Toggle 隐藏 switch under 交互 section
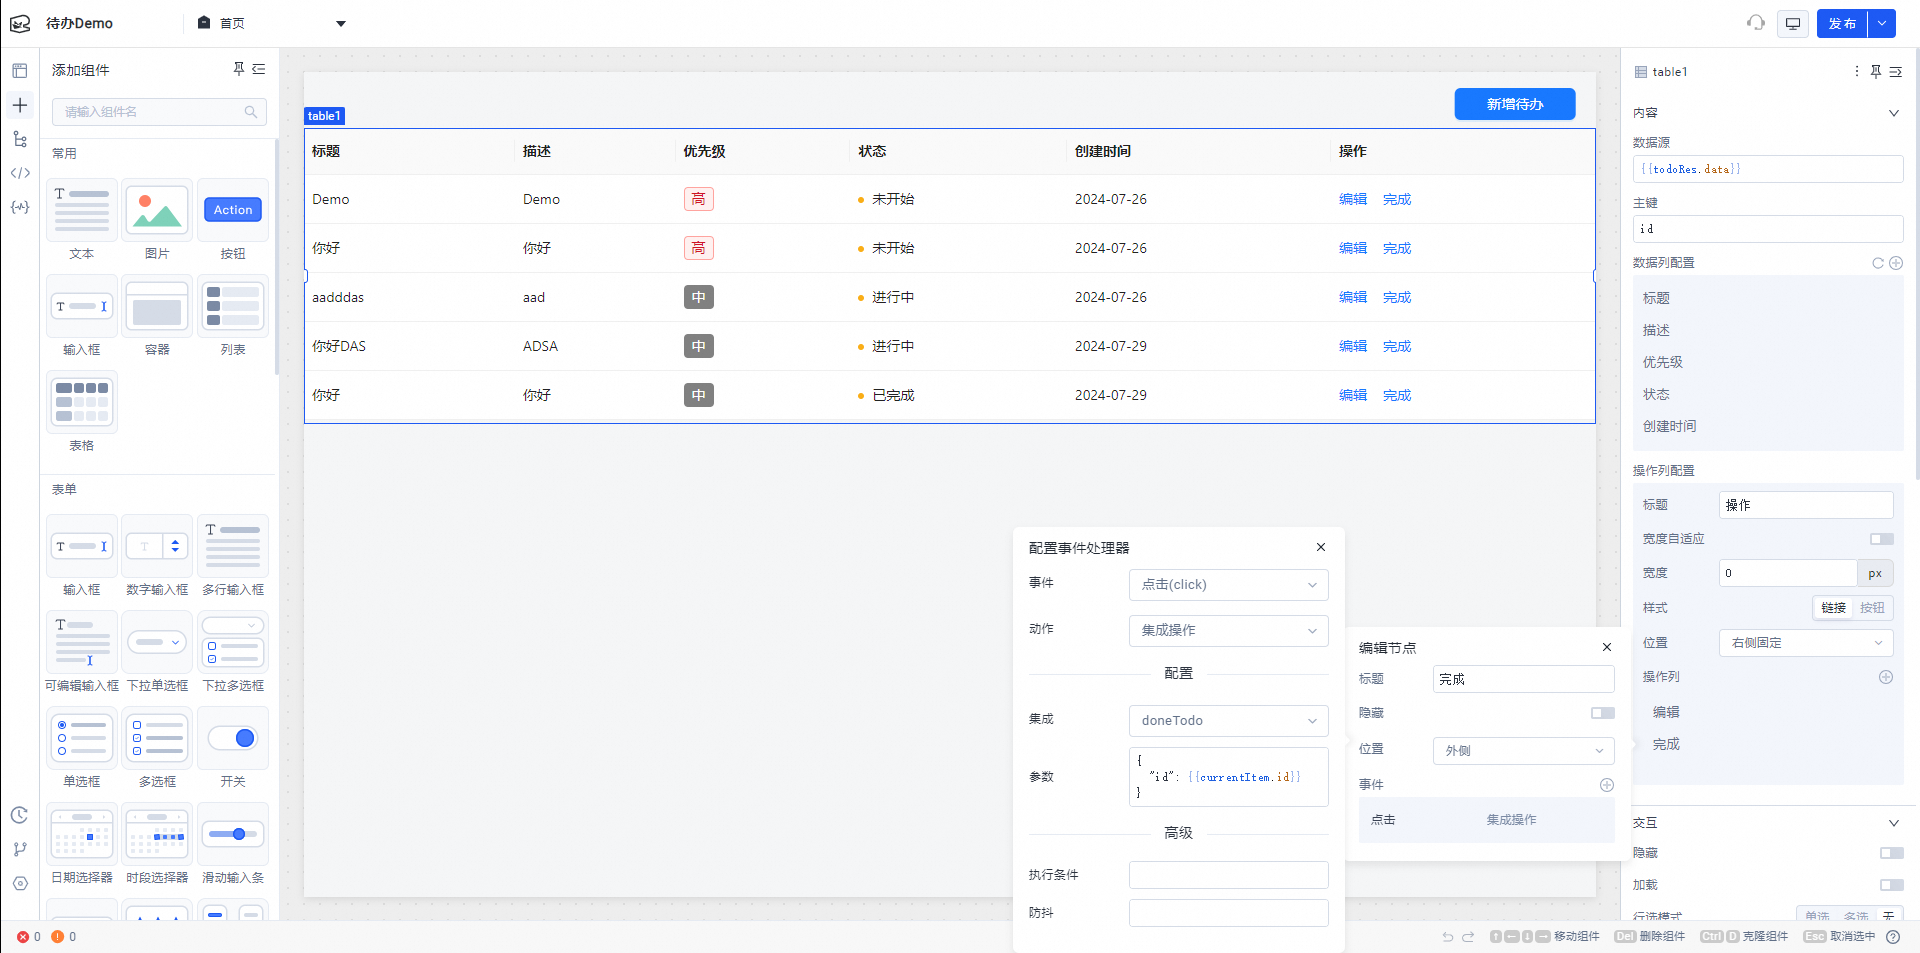This screenshot has width=1920, height=953. click(1892, 853)
